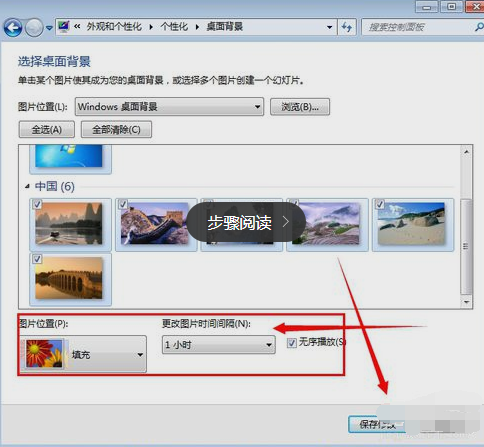This screenshot has width=484, height=447.
Task: Click the search magnifier icon
Action: (479, 27)
